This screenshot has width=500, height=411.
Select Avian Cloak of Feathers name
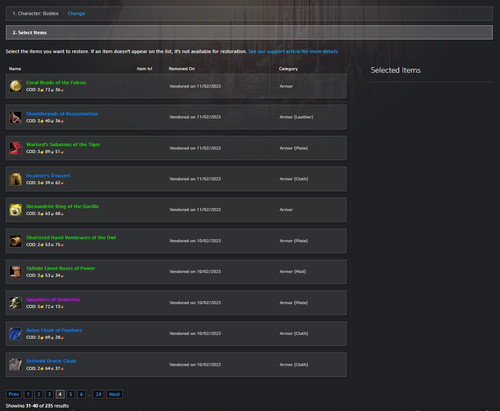54,330
